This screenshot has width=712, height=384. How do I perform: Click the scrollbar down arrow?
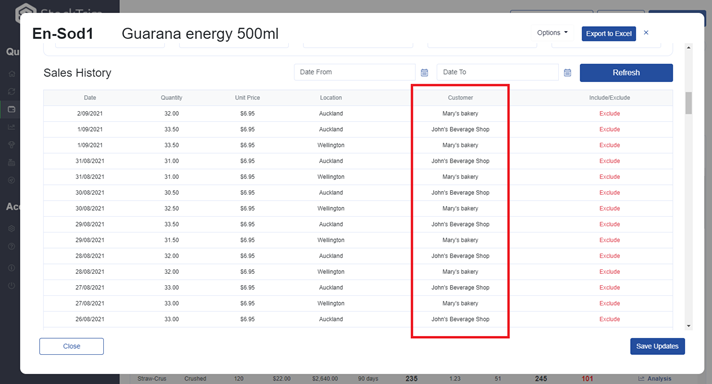(689, 326)
